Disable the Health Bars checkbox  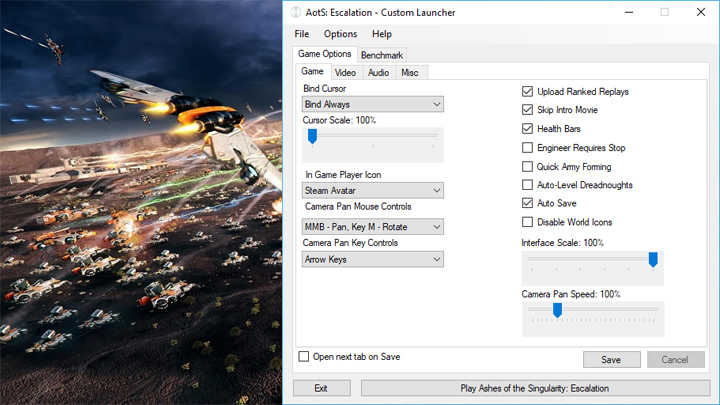[527, 129]
